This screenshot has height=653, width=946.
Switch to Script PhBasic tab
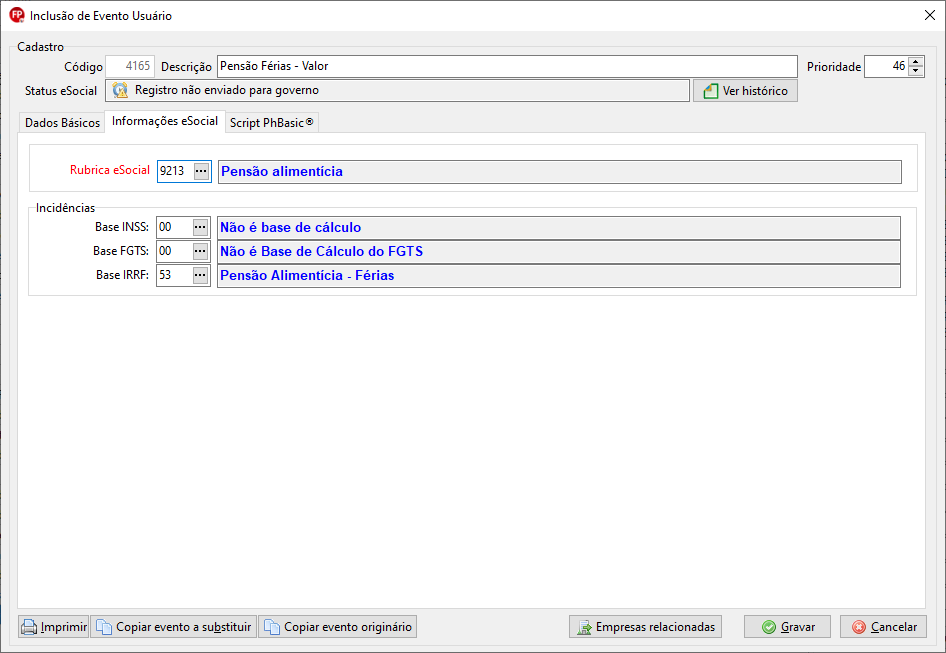coord(271,123)
